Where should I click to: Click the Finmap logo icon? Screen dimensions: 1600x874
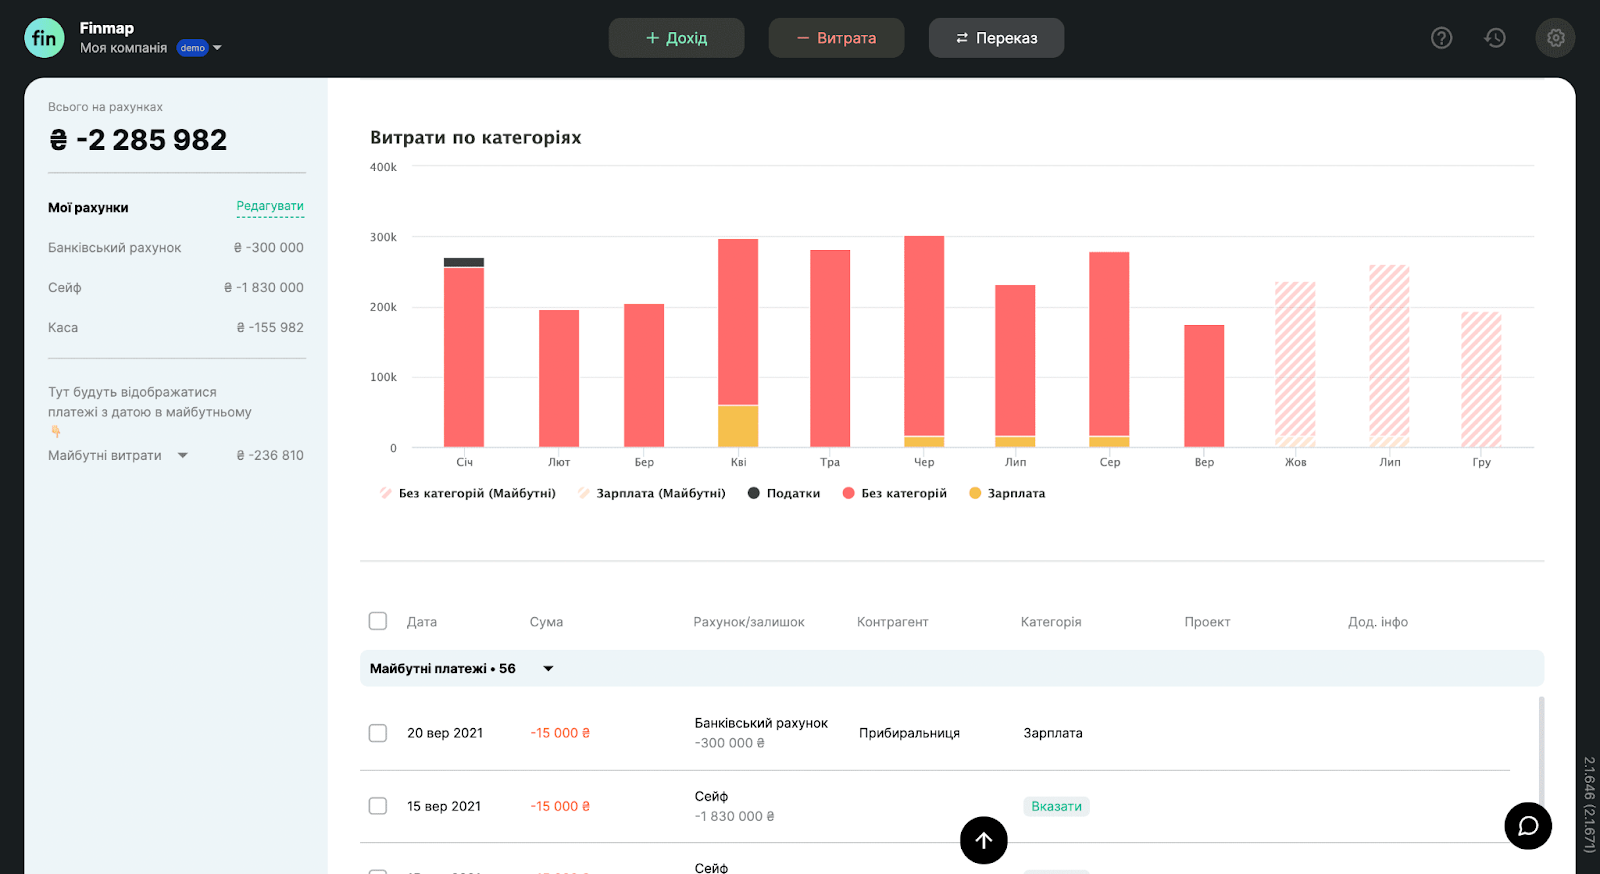[44, 38]
